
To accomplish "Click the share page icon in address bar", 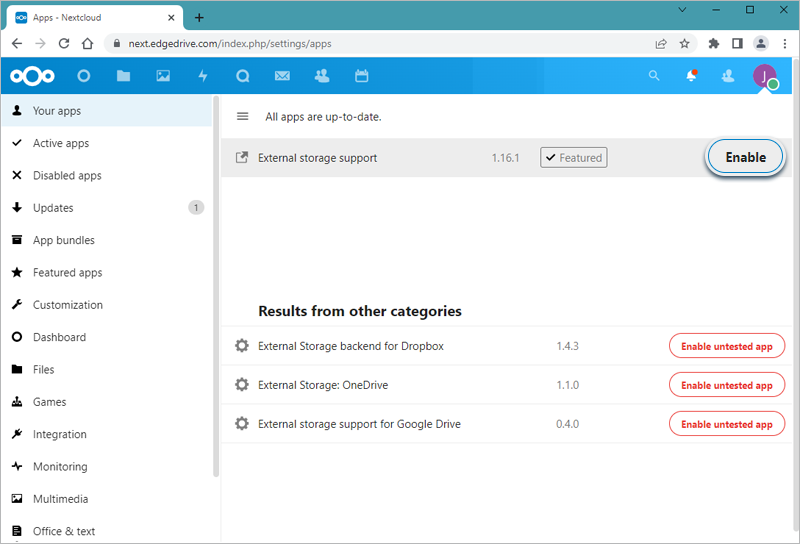I will tap(661, 43).
